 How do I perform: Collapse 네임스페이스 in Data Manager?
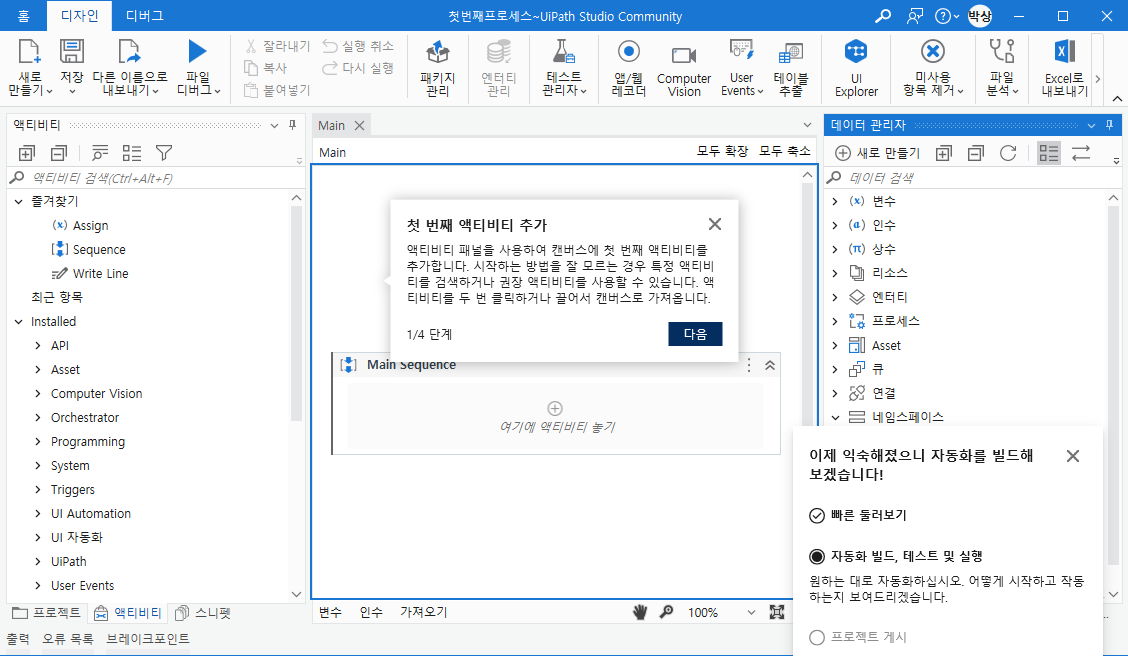click(835, 417)
